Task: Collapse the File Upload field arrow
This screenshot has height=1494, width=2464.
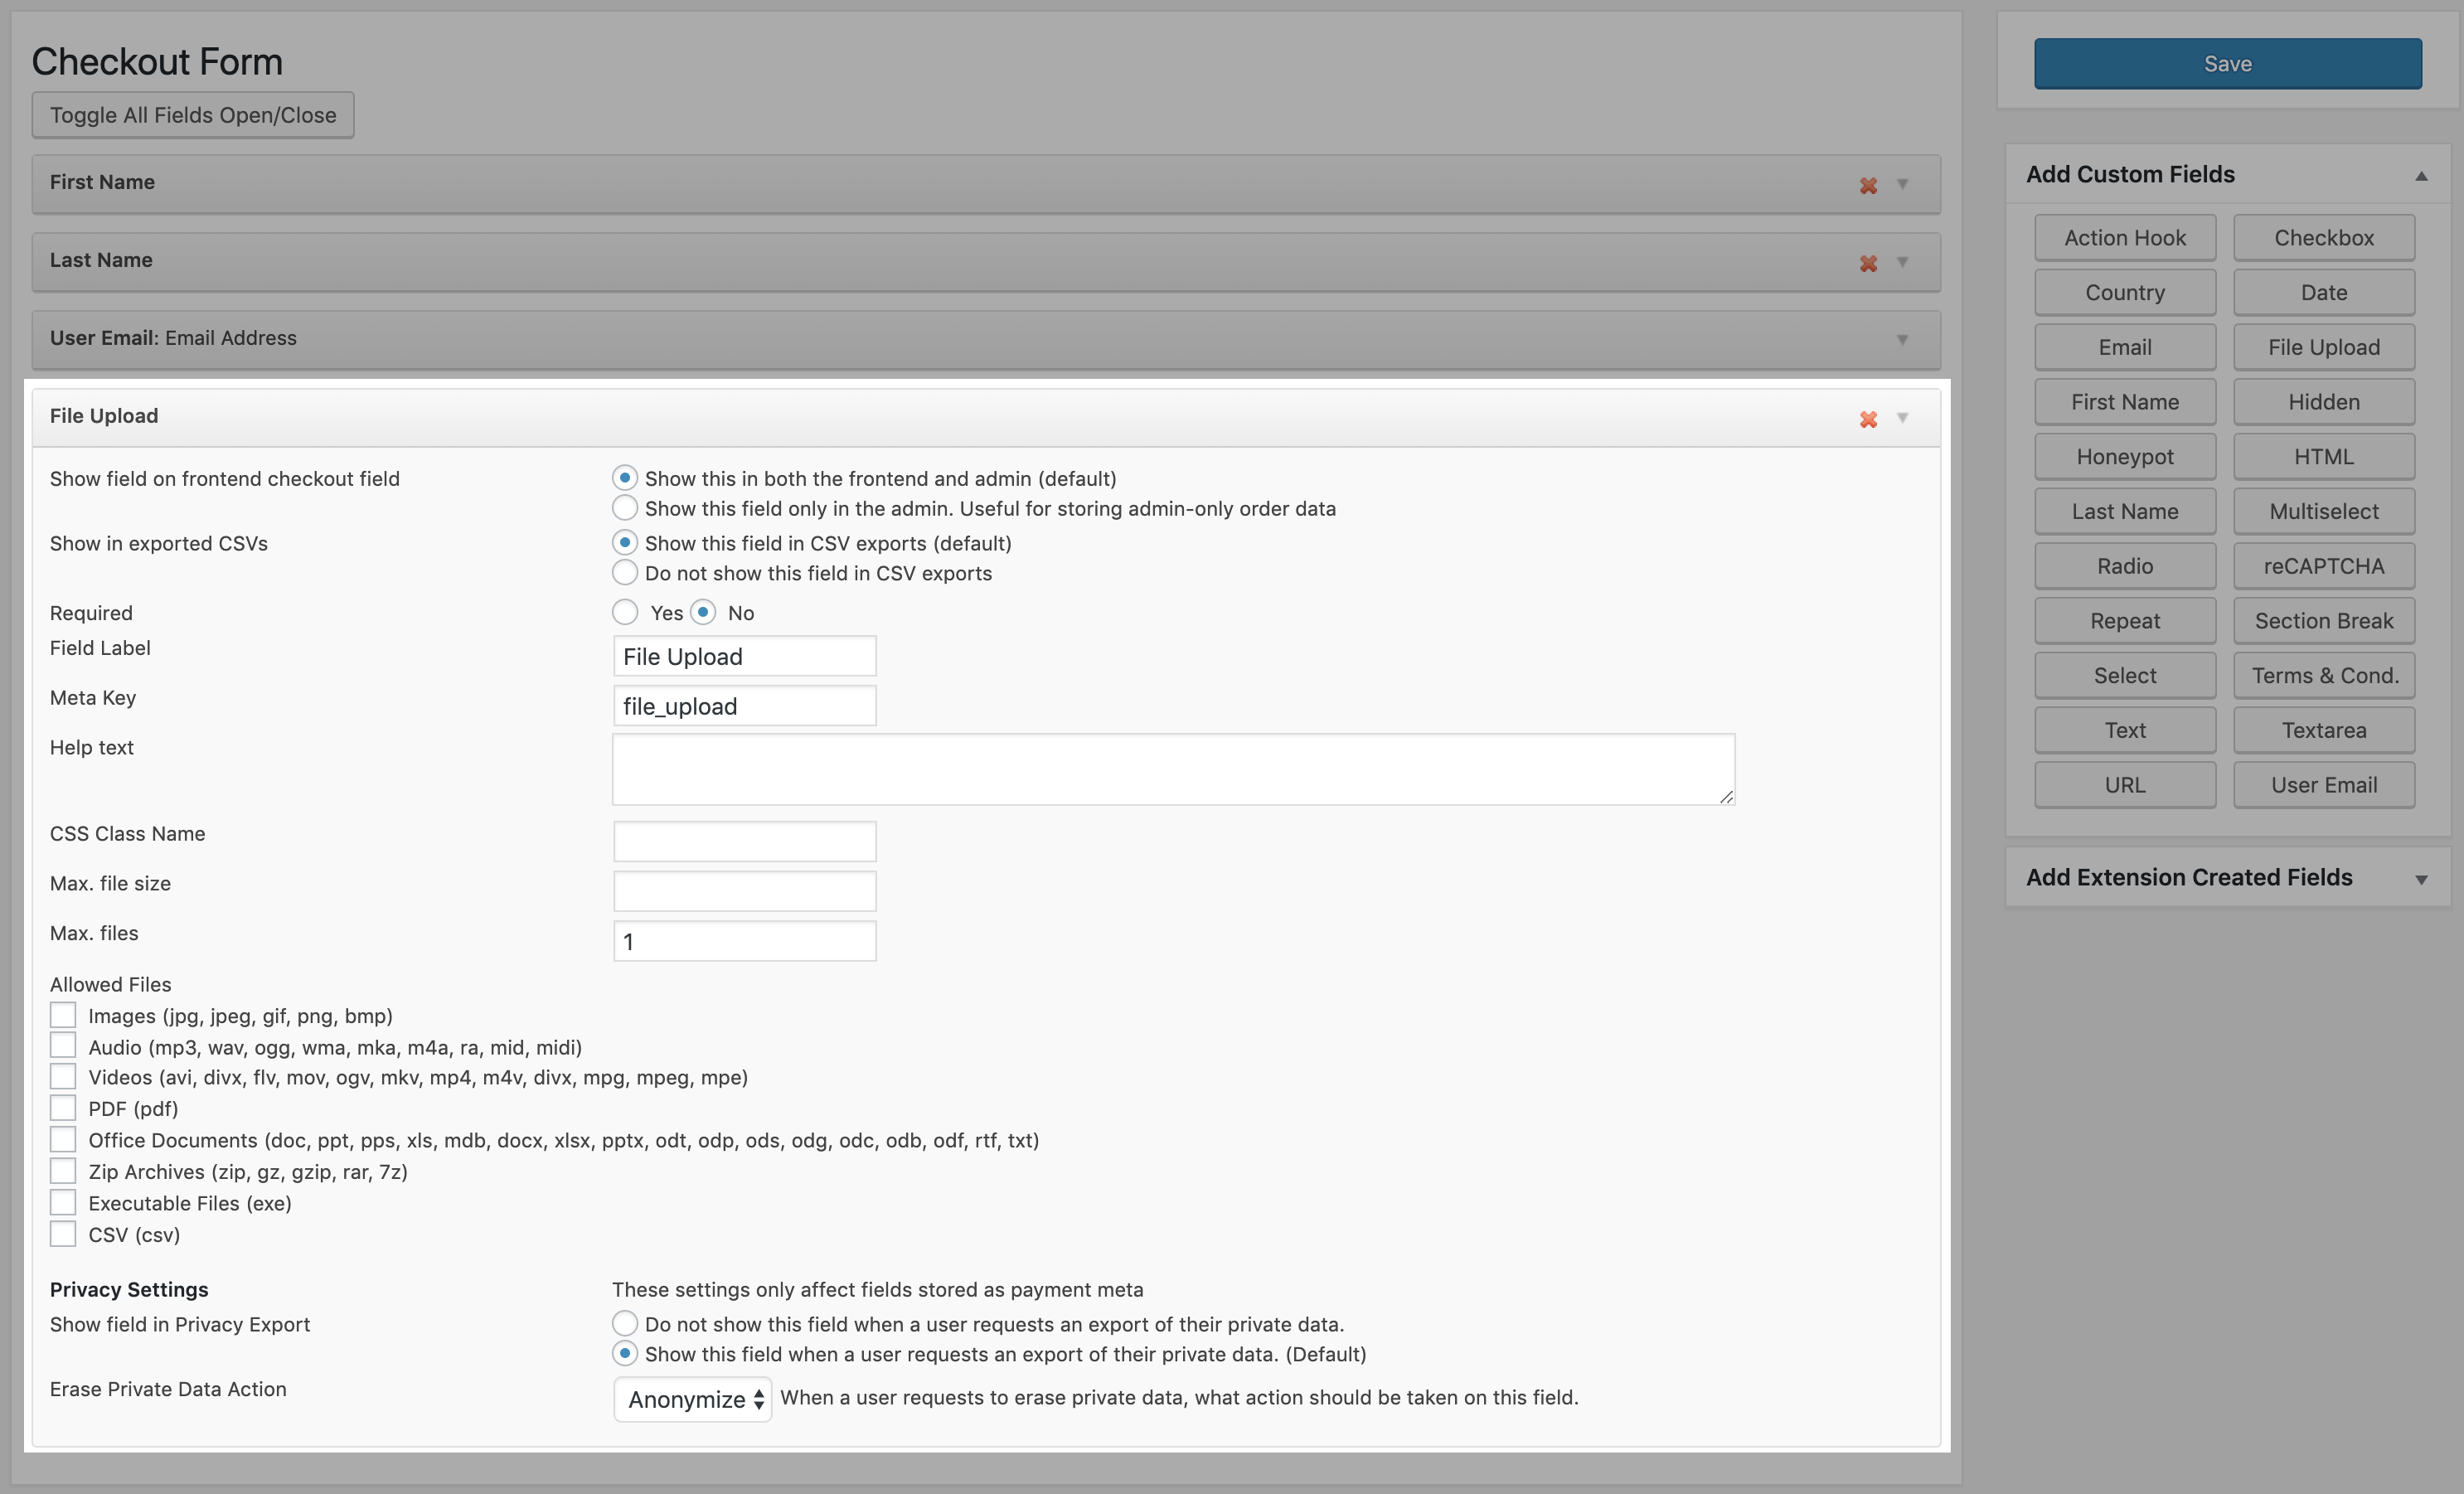Action: point(1902,418)
